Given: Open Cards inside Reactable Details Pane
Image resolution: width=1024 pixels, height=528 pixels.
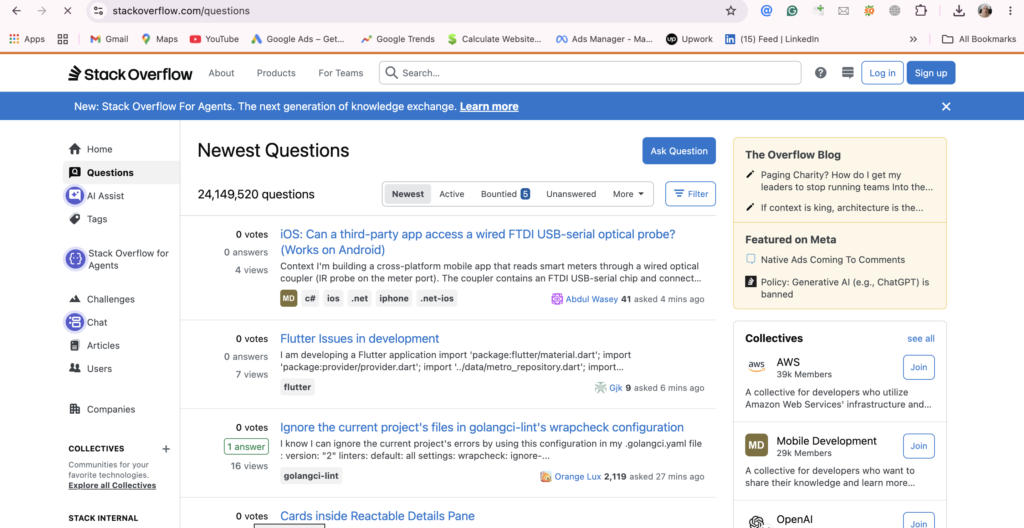Looking at the screenshot, I should (377, 516).
